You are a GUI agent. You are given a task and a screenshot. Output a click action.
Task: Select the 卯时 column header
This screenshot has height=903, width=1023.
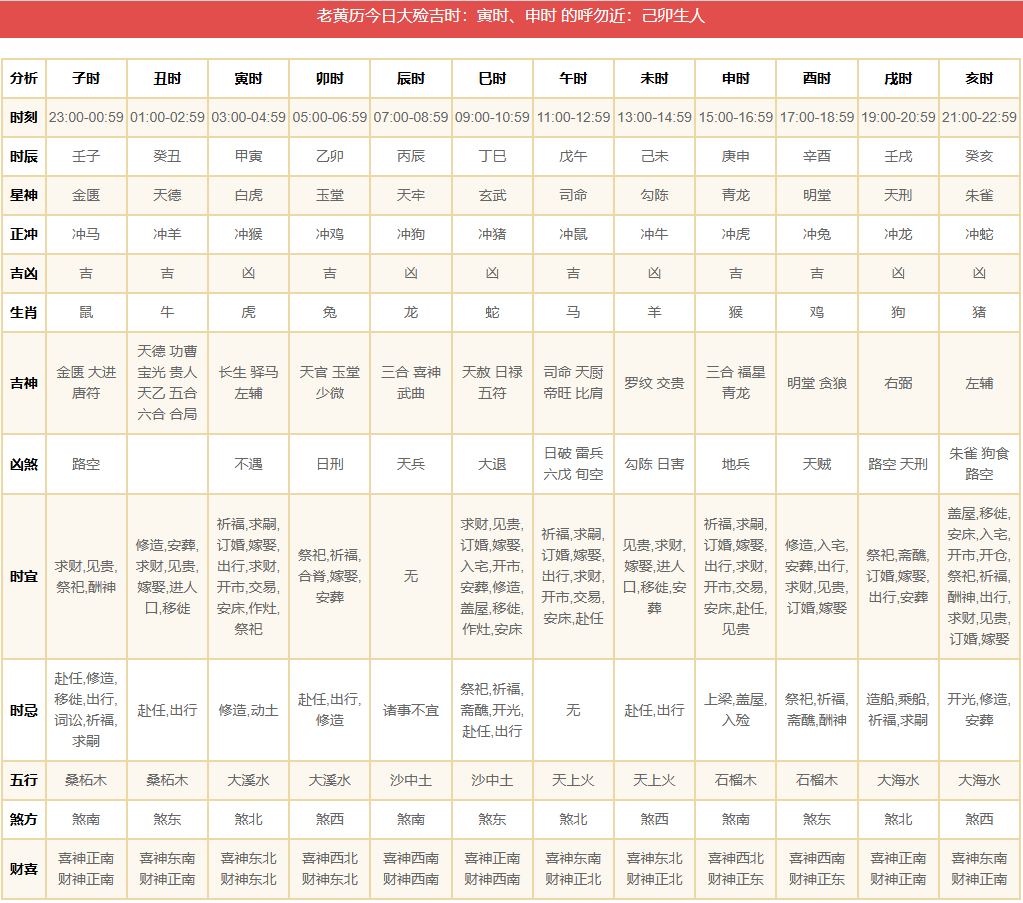tap(329, 78)
